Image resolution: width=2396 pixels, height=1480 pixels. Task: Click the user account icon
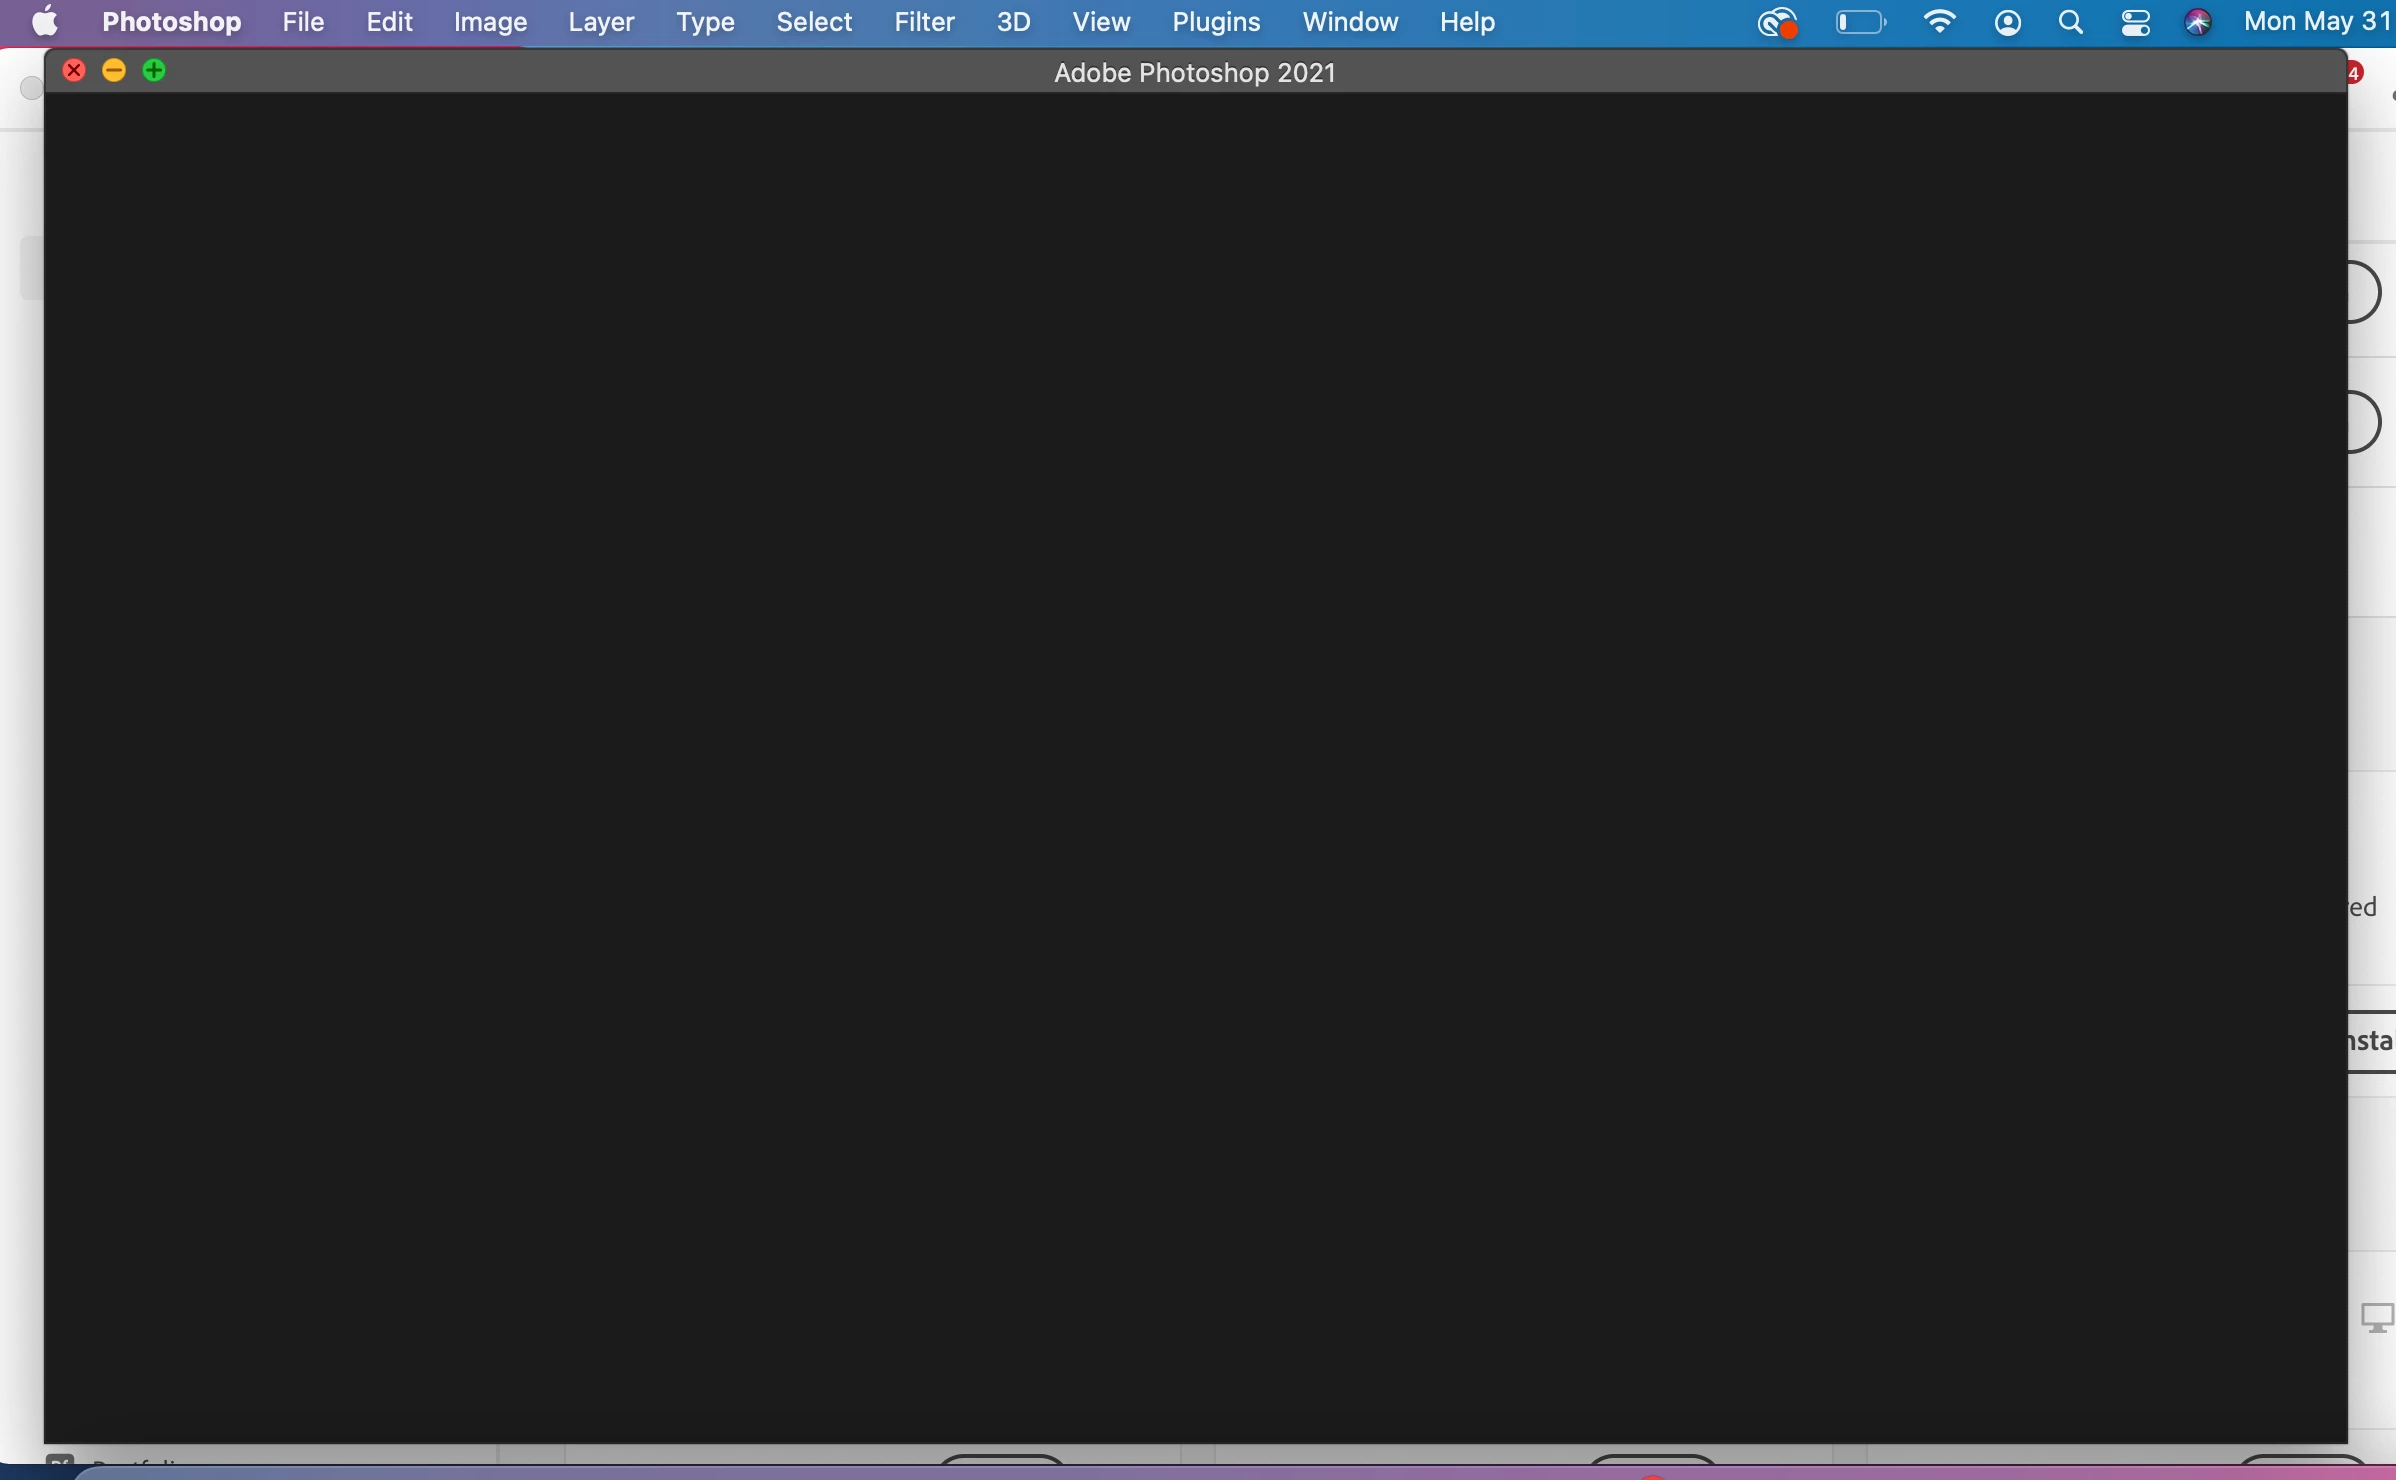2008,22
